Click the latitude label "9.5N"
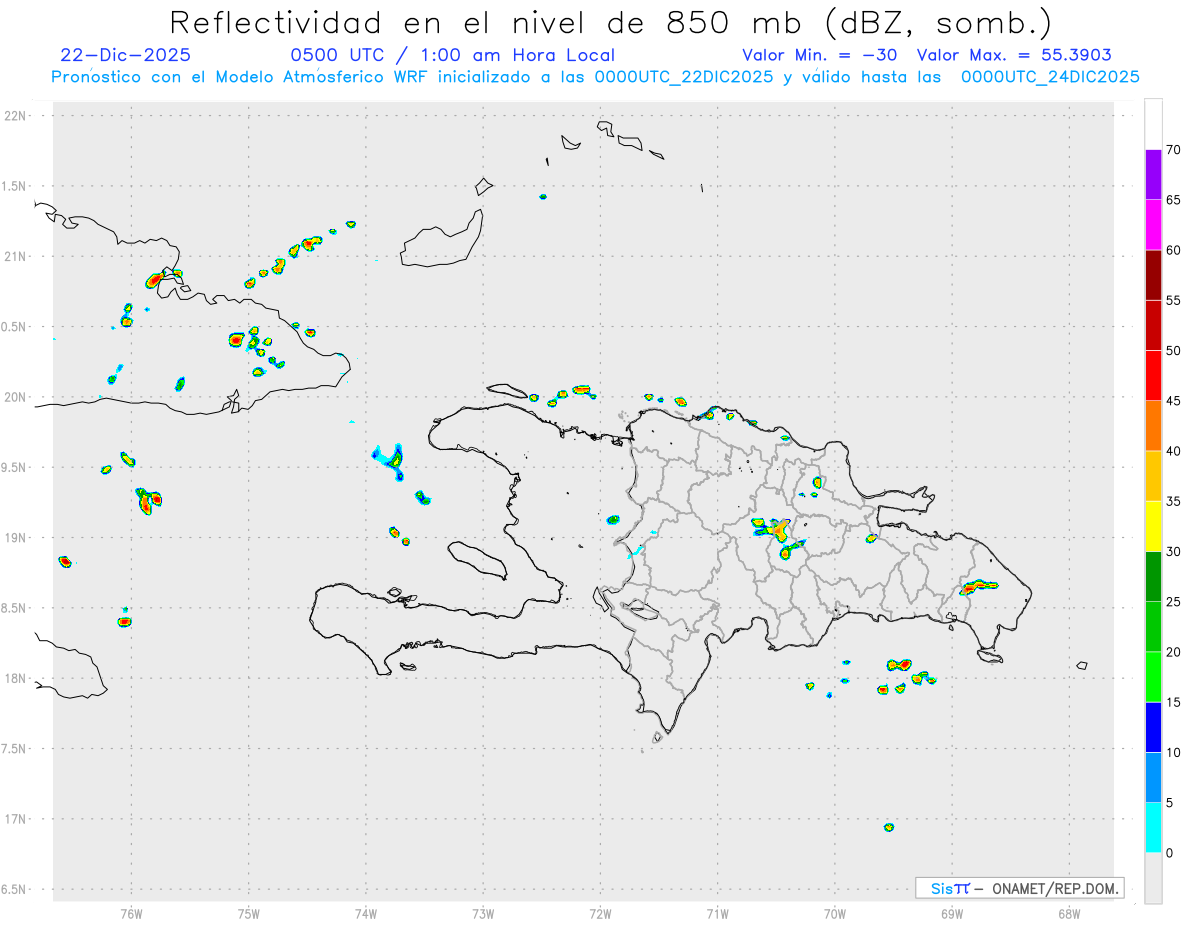This screenshot has height=927, width=1200. click(15, 468)
